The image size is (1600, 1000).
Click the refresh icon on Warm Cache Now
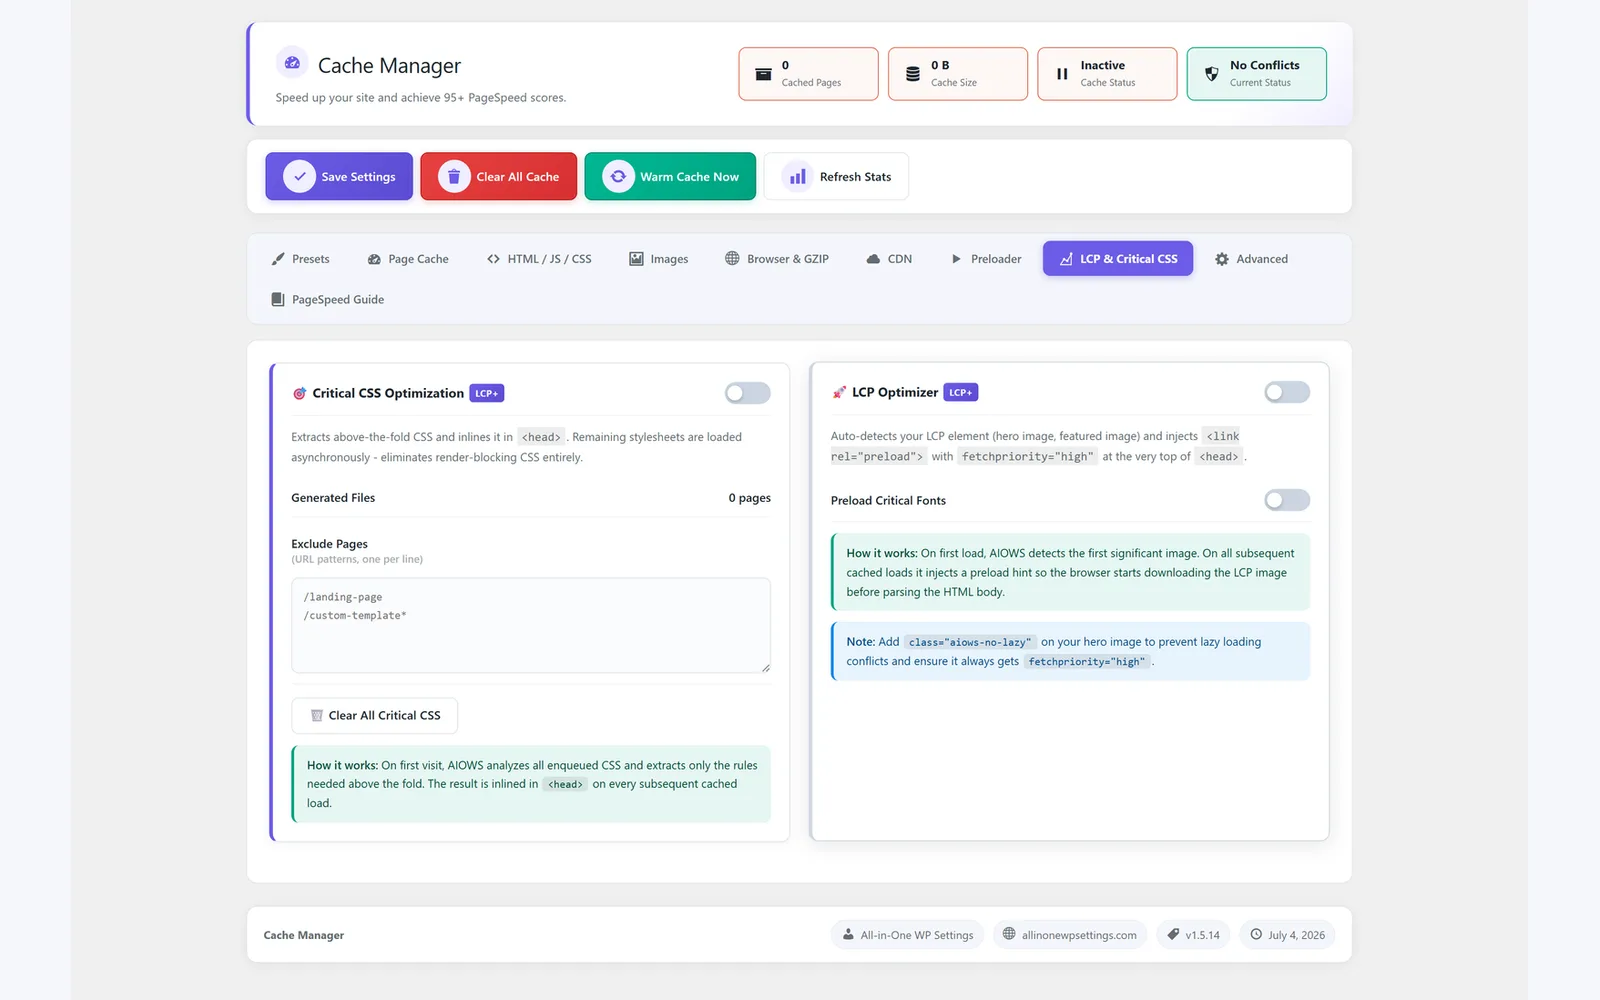pos(618,176)
